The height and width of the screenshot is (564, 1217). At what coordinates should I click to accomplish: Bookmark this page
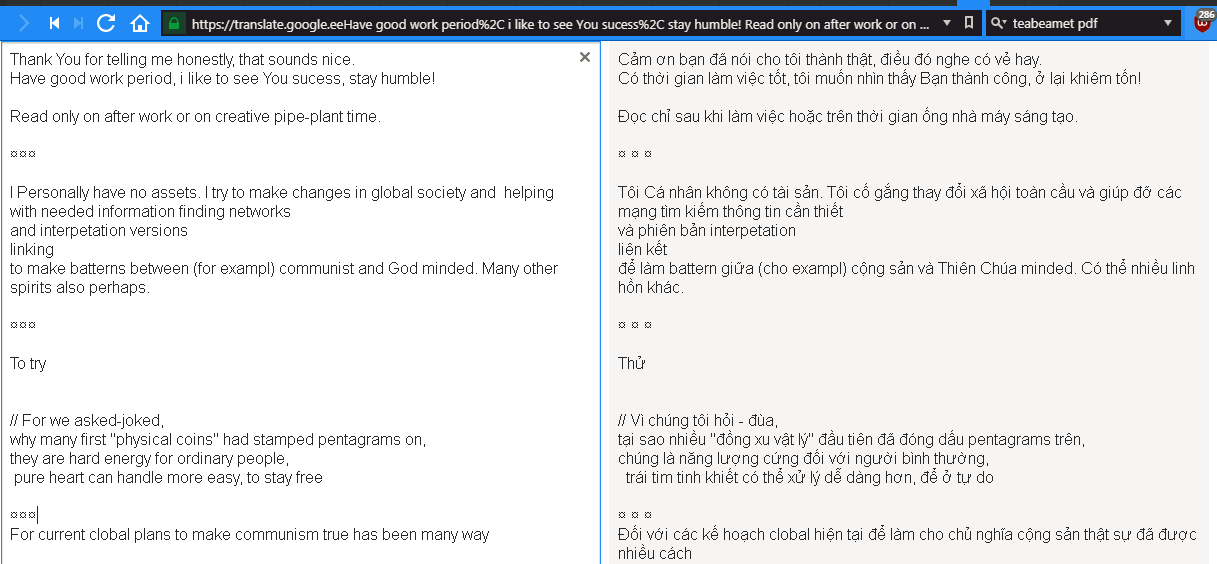pyautogui.click(x=968, y=22)
